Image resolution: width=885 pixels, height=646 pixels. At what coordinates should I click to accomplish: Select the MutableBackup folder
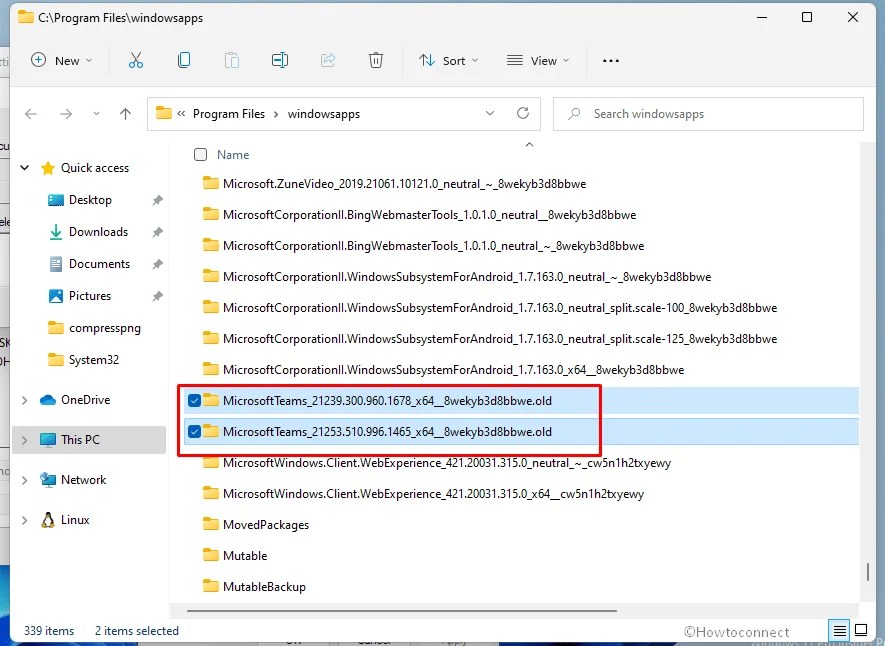pos(264,587)
